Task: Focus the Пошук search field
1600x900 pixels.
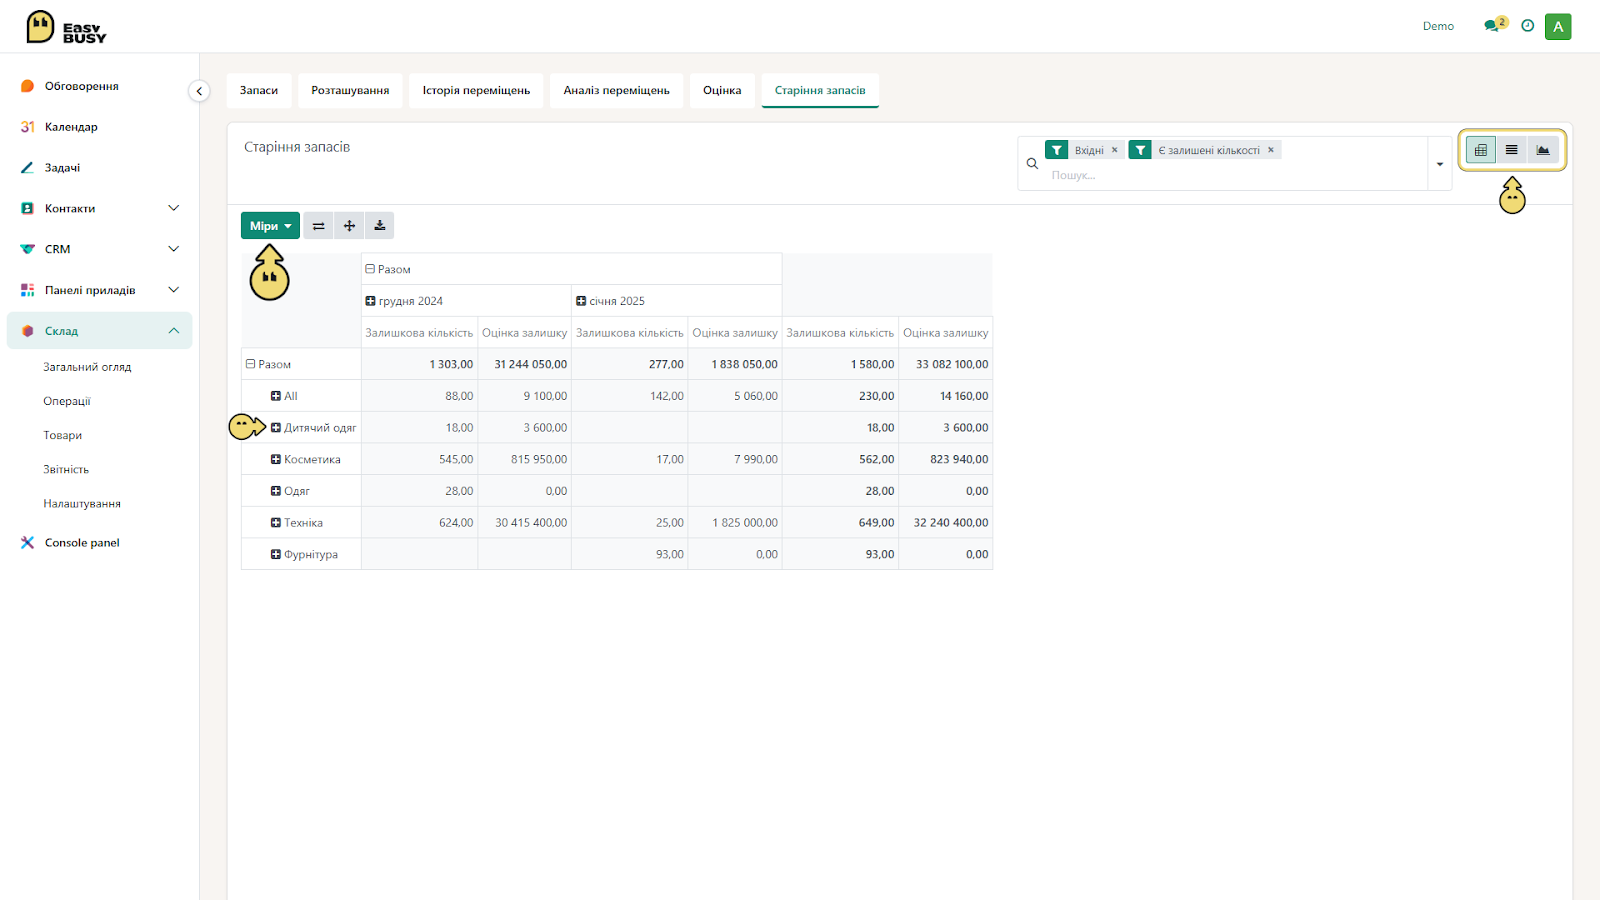Action: (x=1235, y=175)
